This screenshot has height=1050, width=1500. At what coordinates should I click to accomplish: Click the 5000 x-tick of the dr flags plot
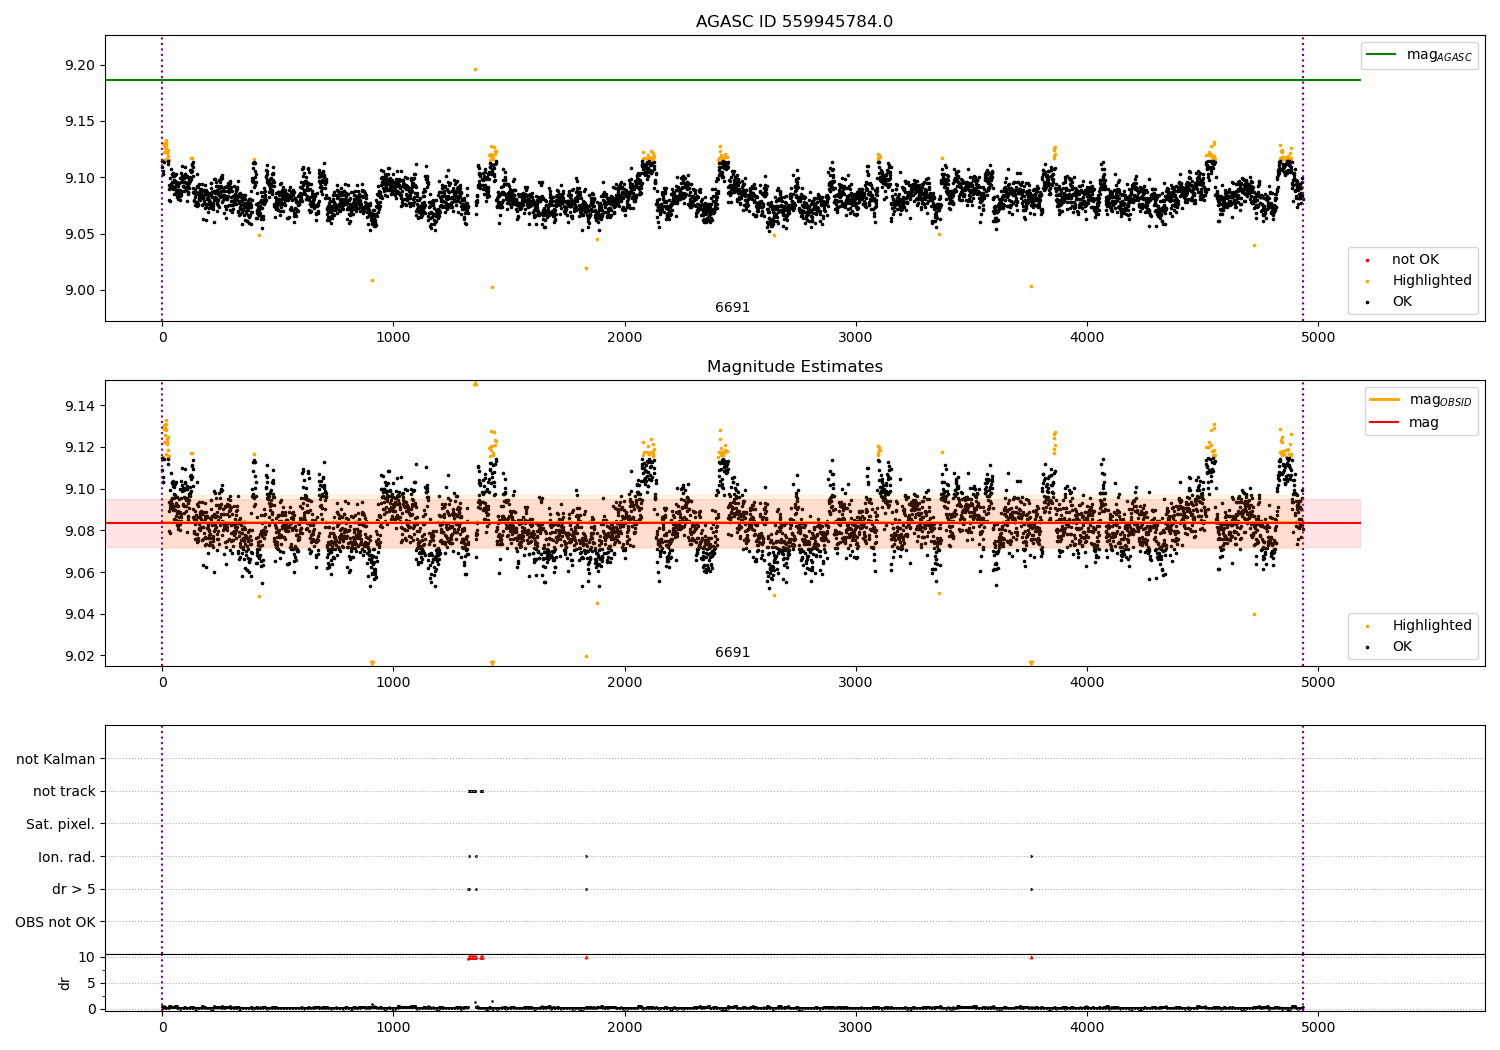(1318, 1028)
